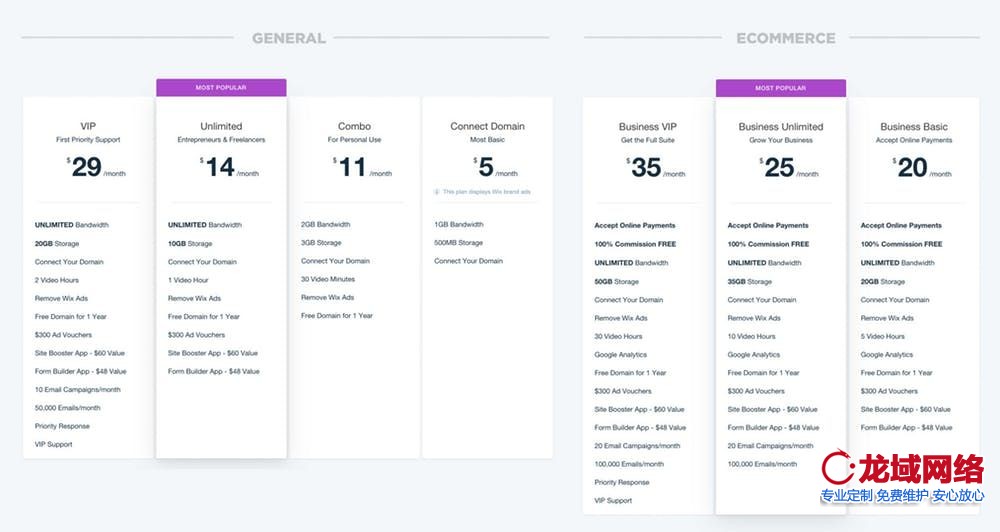The width and height of the screenshot is (1000, 532).
Task: Select the ECOMMERCE plans section heading
Action: click(x=785, y=38)
